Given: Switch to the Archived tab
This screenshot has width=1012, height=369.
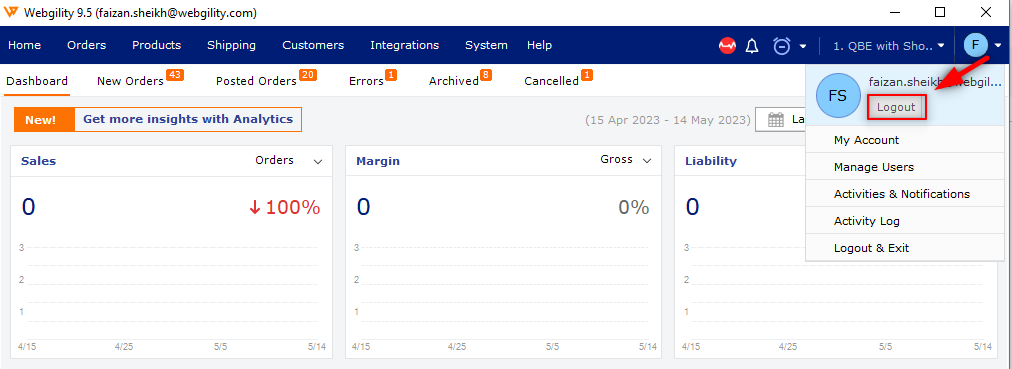Looking at the screenshot, I should [x=454, y=81].
